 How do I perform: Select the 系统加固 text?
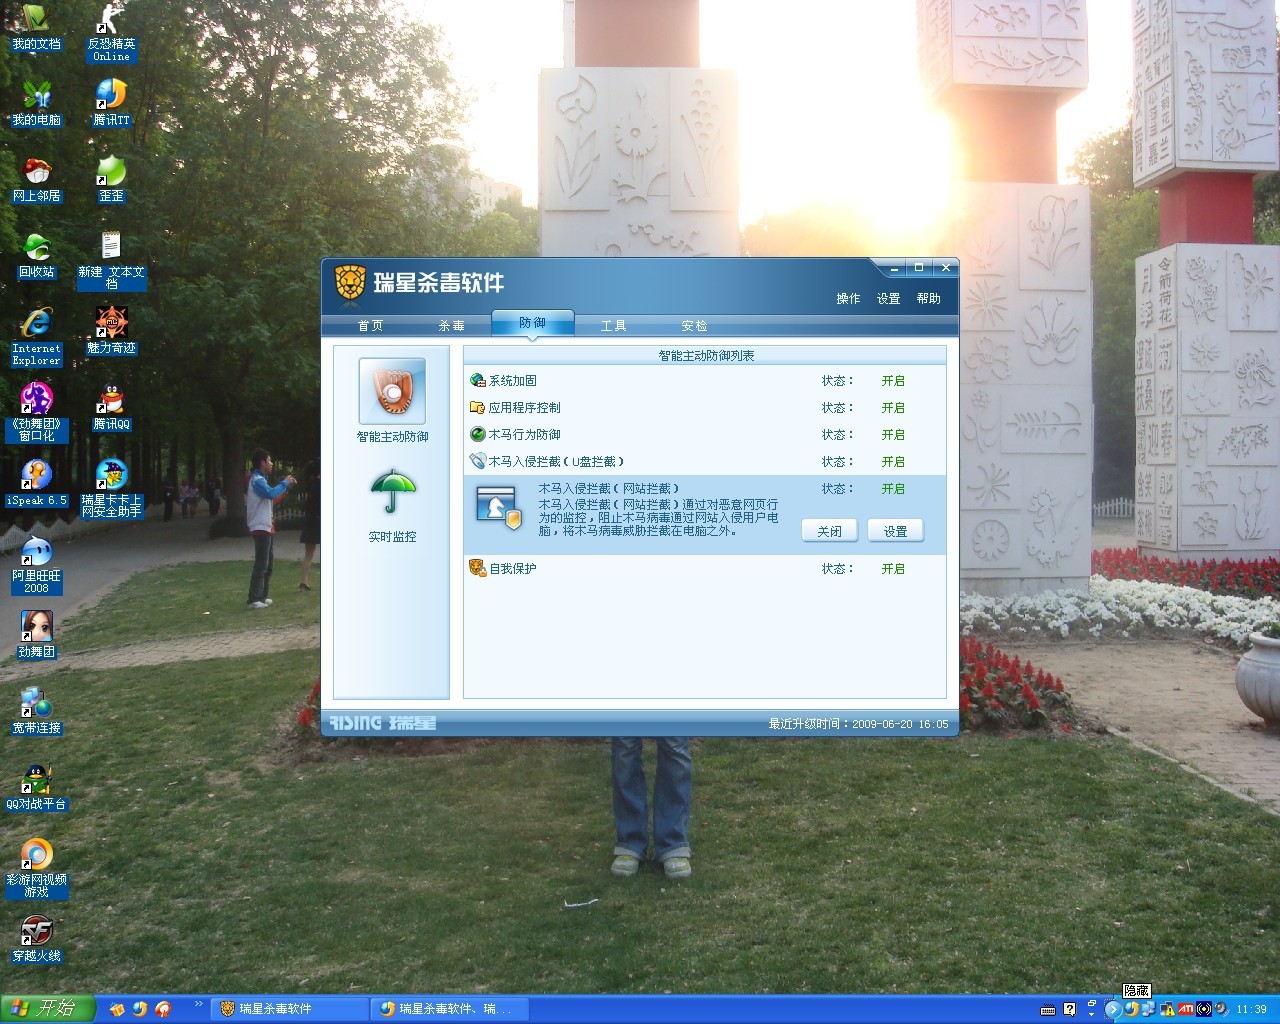[512, 381]
